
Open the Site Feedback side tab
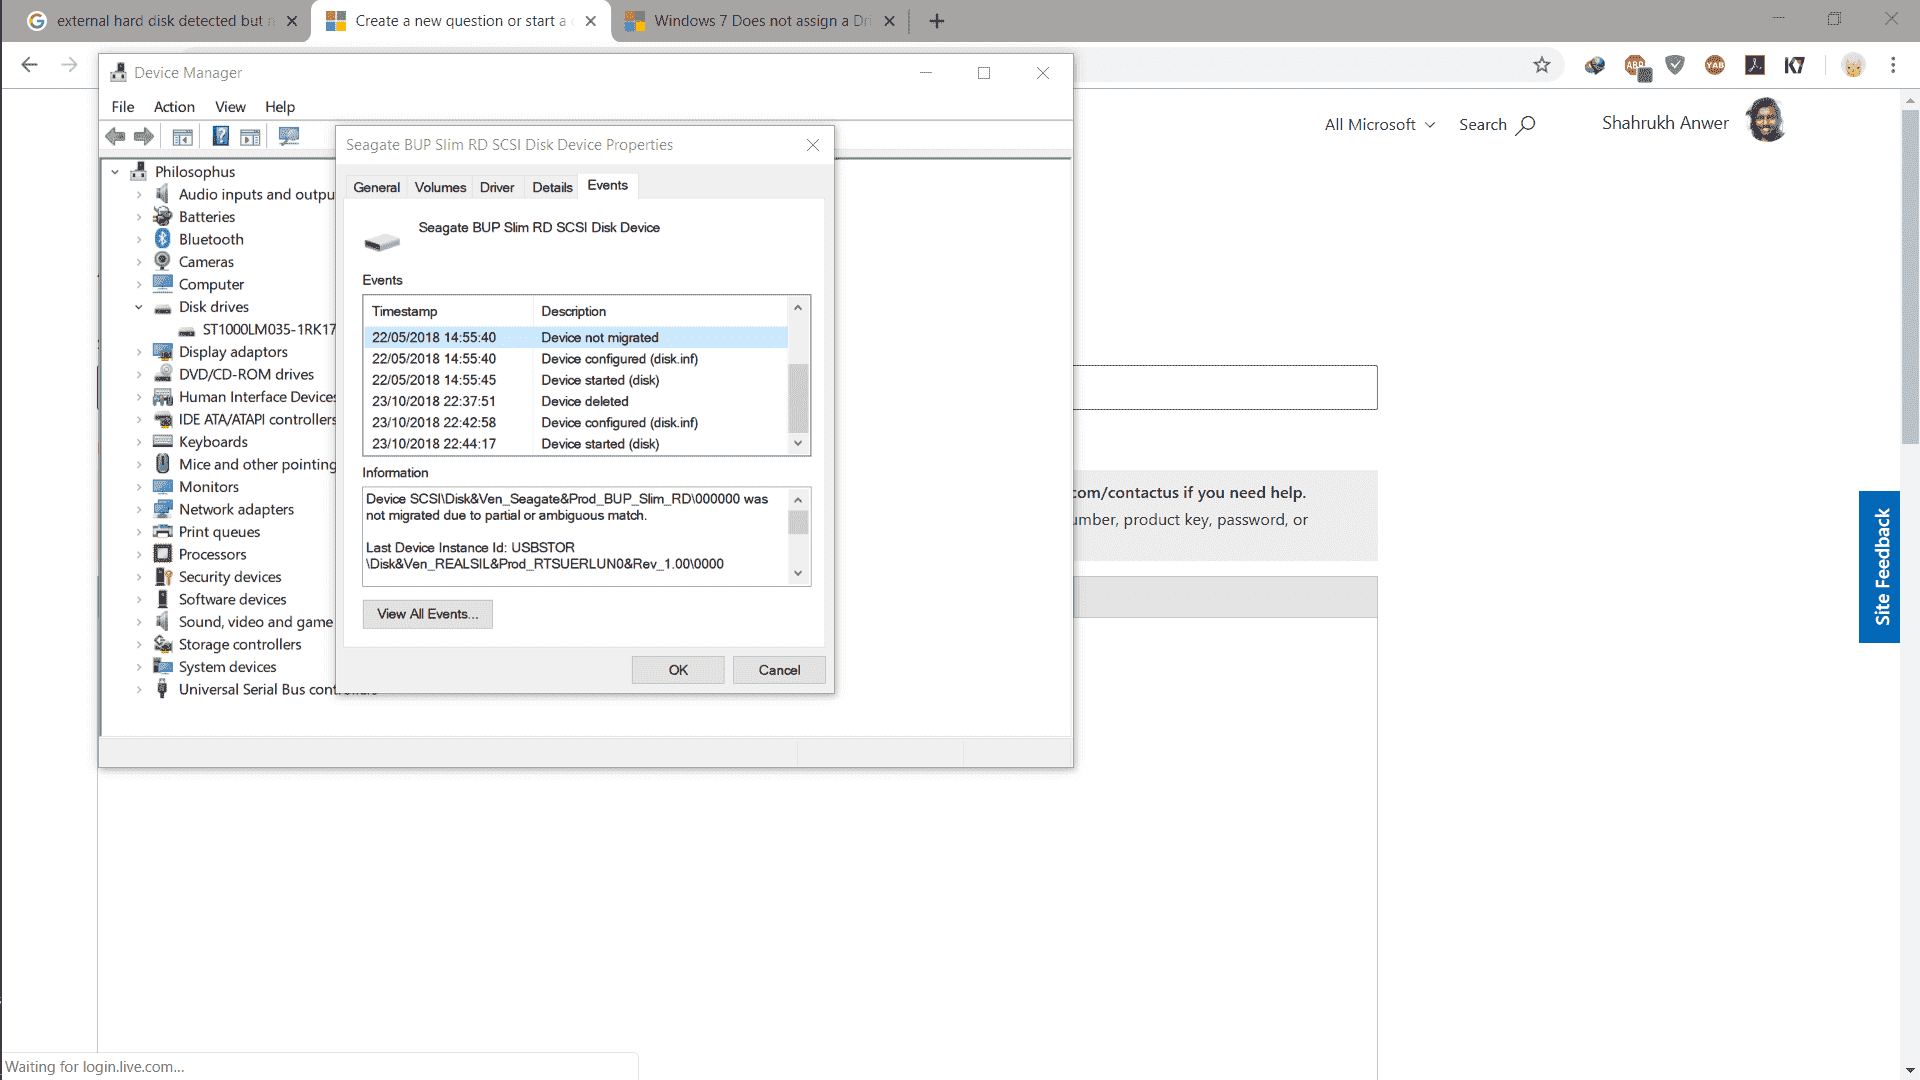tap(1880, 566)
